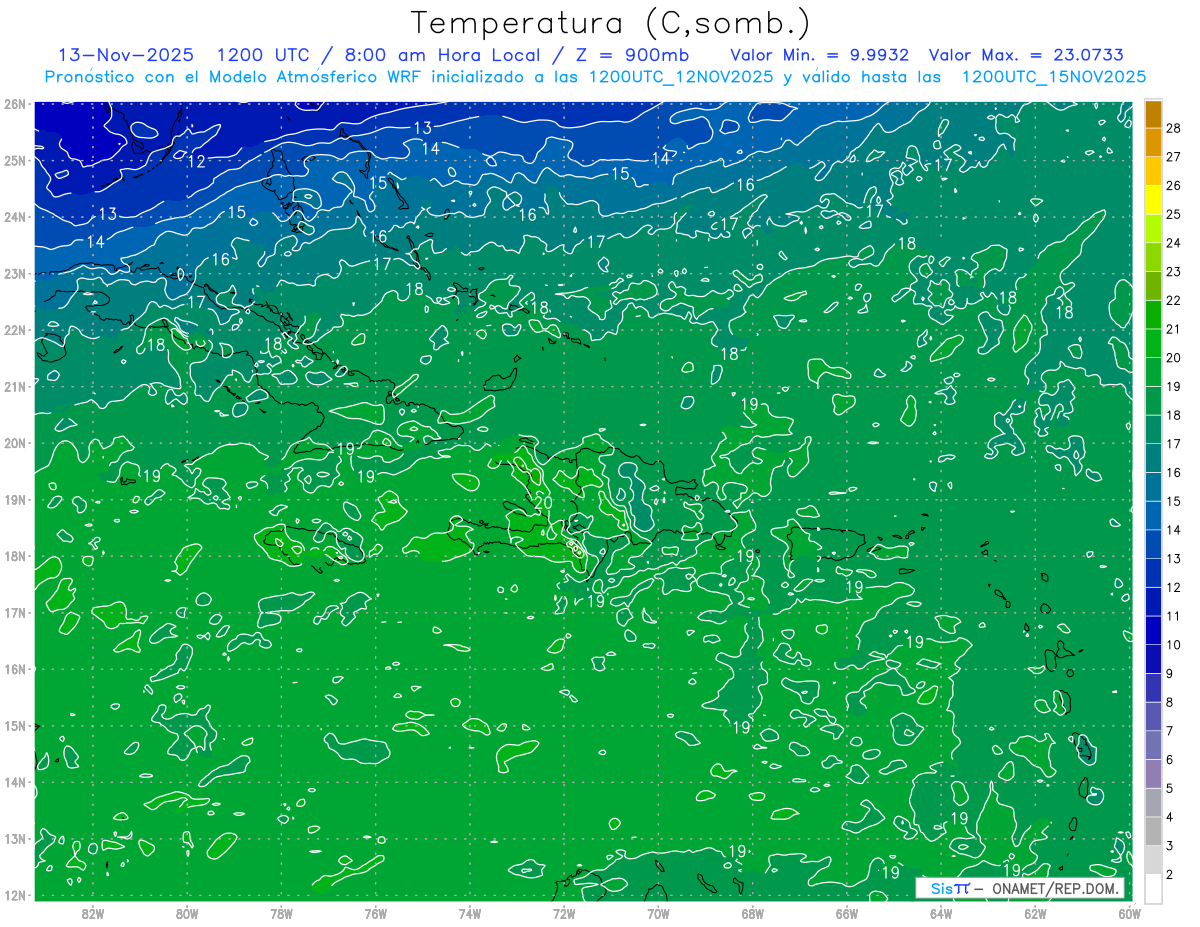Select the '64W' longitude axis label
1200x927 pixels.
[x=941, y=912]
